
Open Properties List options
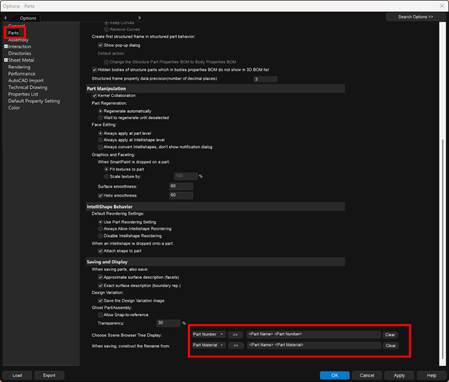[x=23, y=94]
